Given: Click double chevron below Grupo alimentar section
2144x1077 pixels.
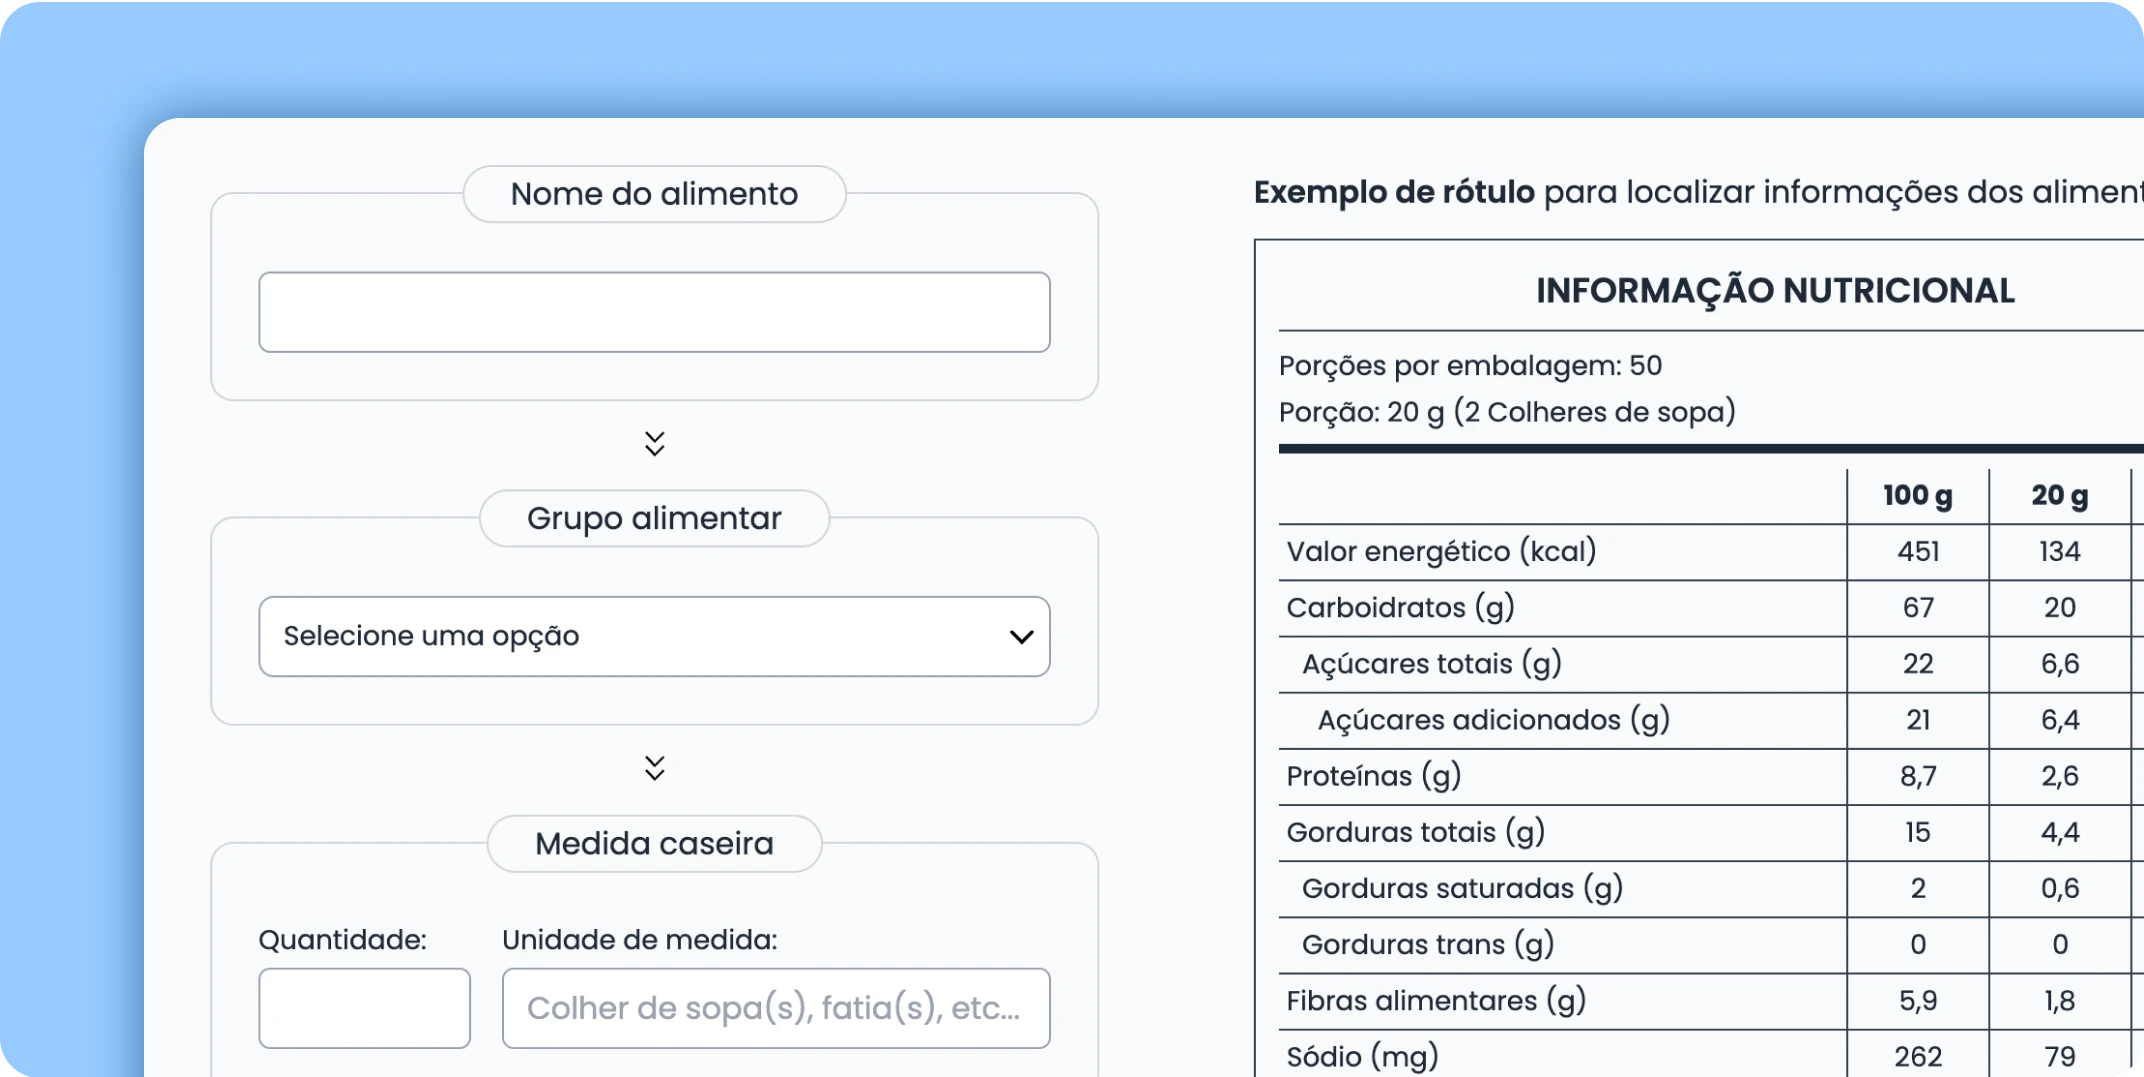Looking at the screenshot, I should coord(654,768).
